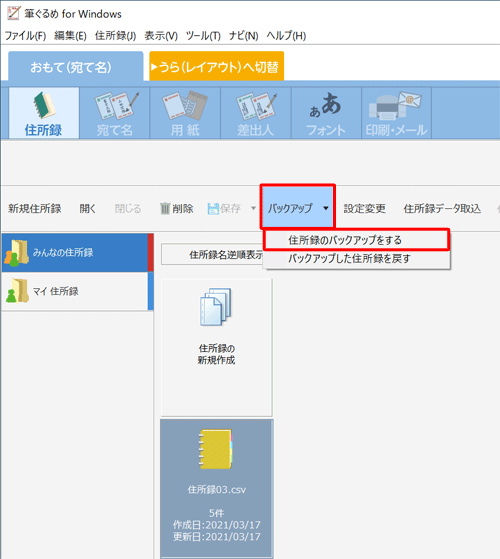500x559 pixels.
Task: Click the 住所録の新規作成 document icon
Action: pyautogui.click(x=216, y=307)
